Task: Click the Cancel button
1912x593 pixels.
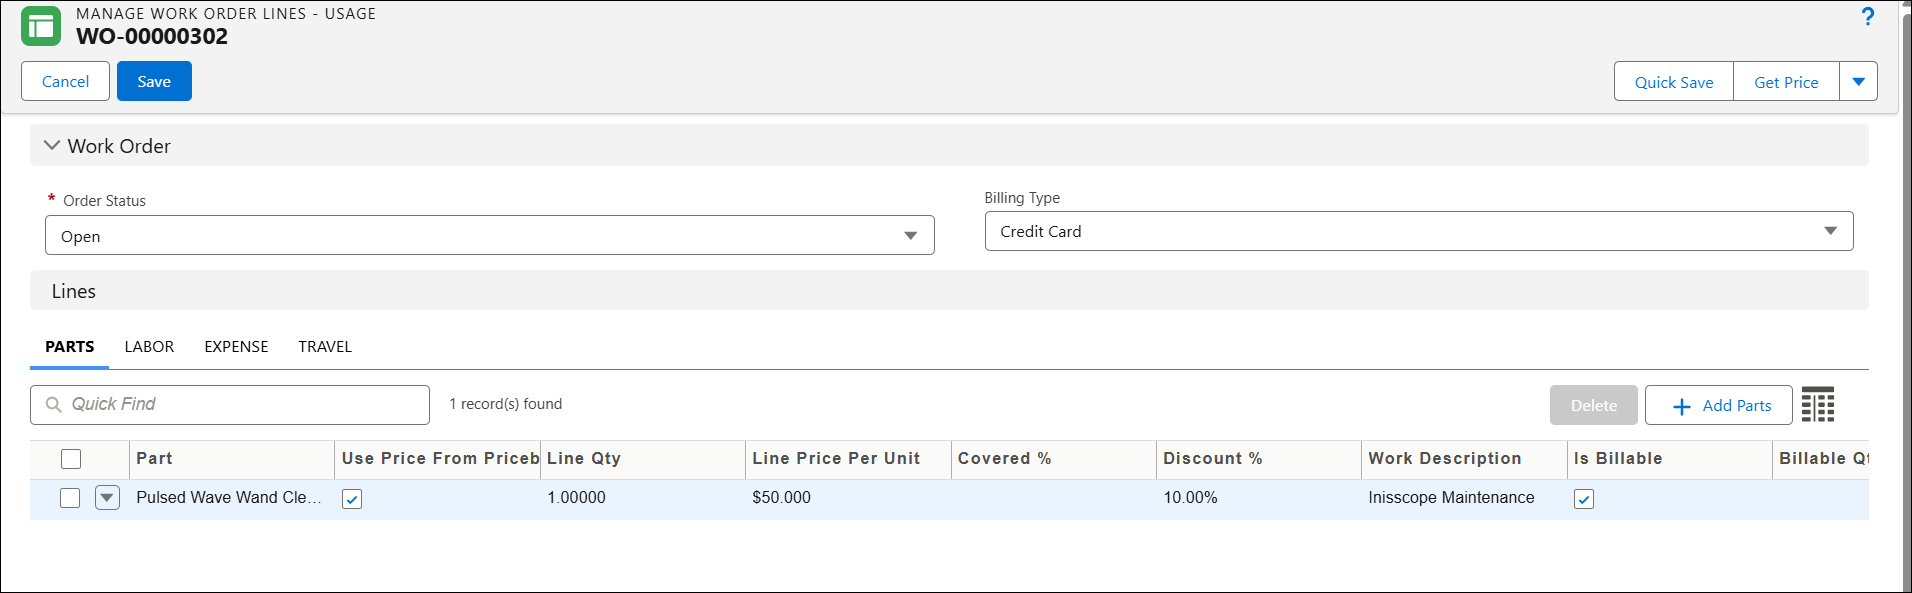Action: click(x=66, y=81)
